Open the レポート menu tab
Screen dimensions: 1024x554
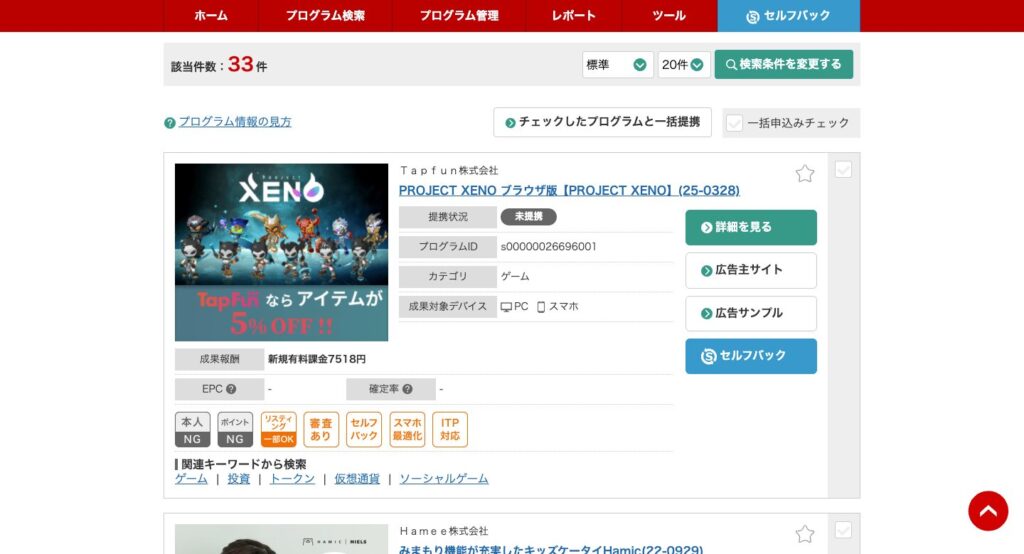point(573,16)
